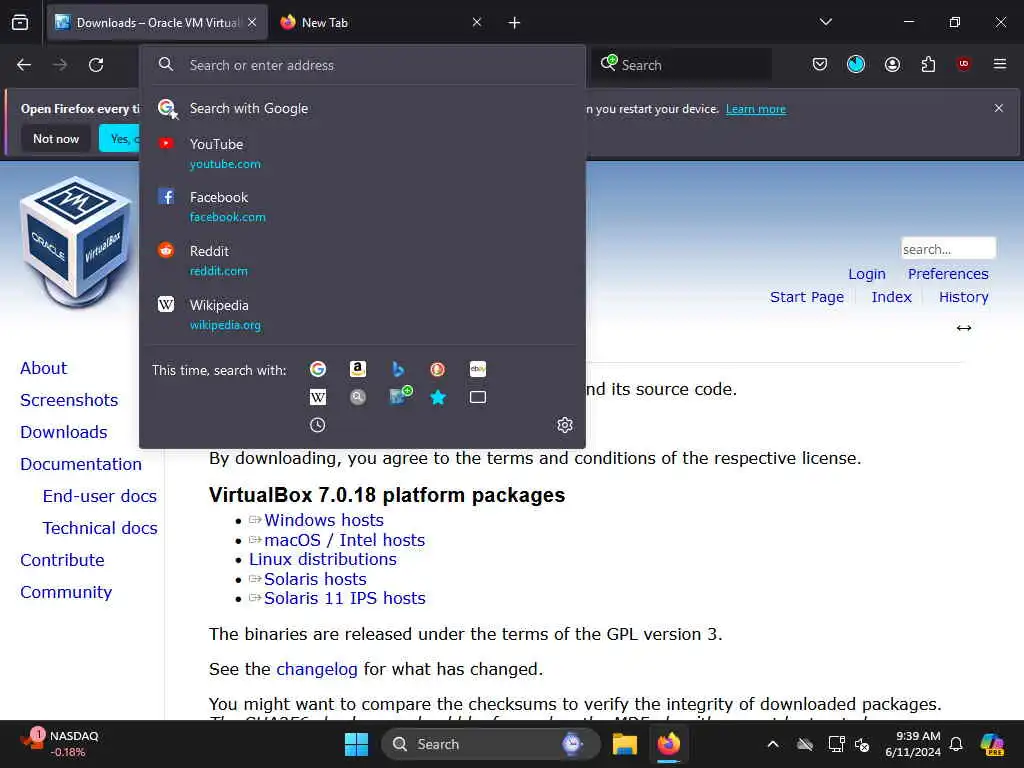Screen dimensions: 1024x768
Task: Search this time with DuckDuckGo icon
Action: click(438, 370)
